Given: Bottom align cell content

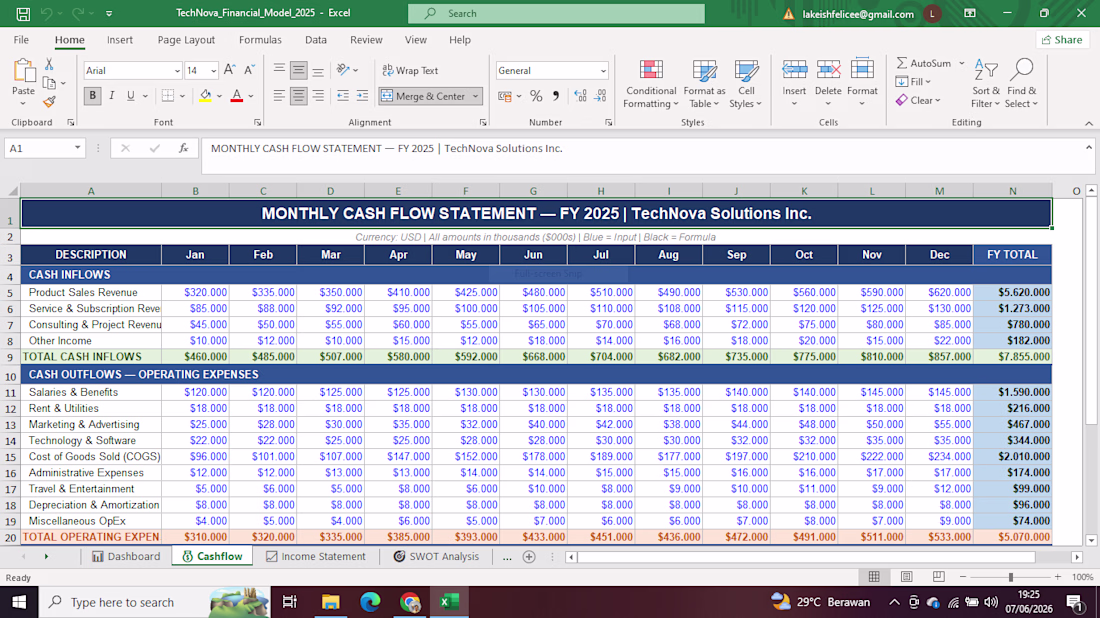Looking at the screenshot, I should [318, 70].
